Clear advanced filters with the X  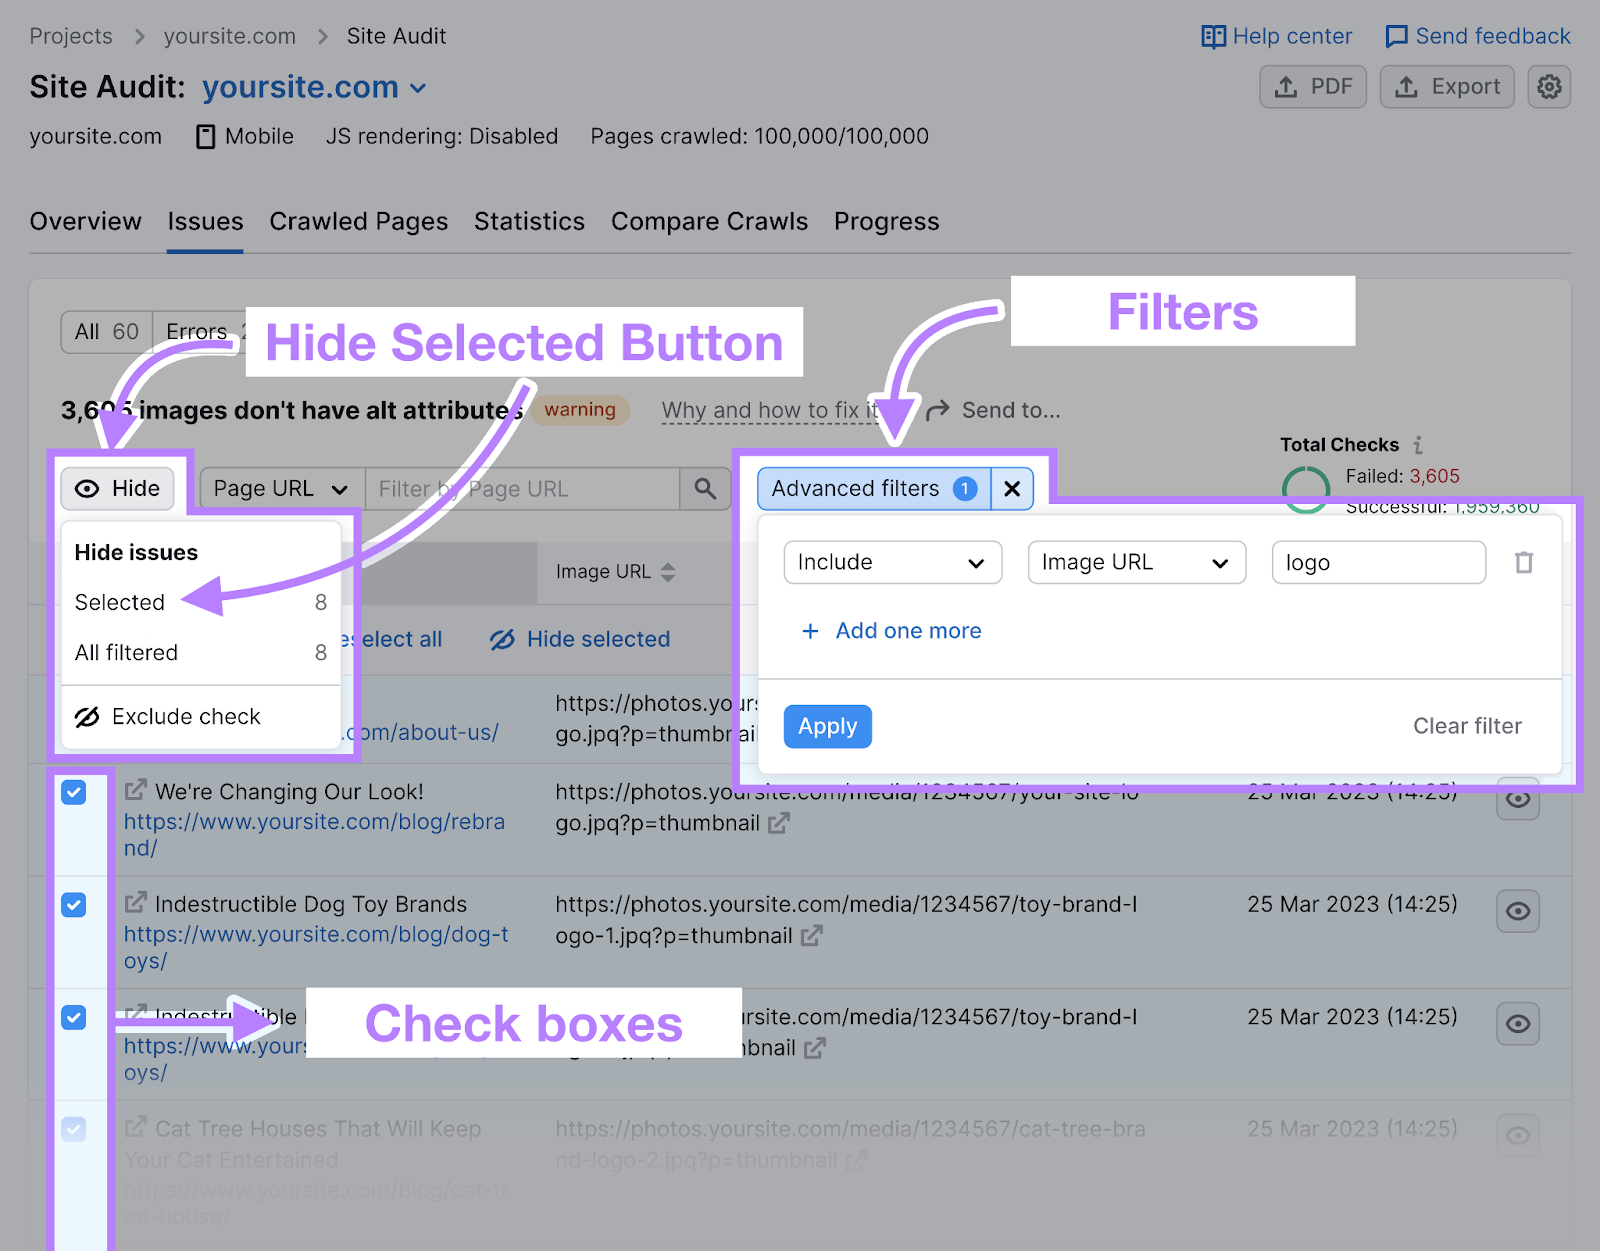[x=1012, y=488]
